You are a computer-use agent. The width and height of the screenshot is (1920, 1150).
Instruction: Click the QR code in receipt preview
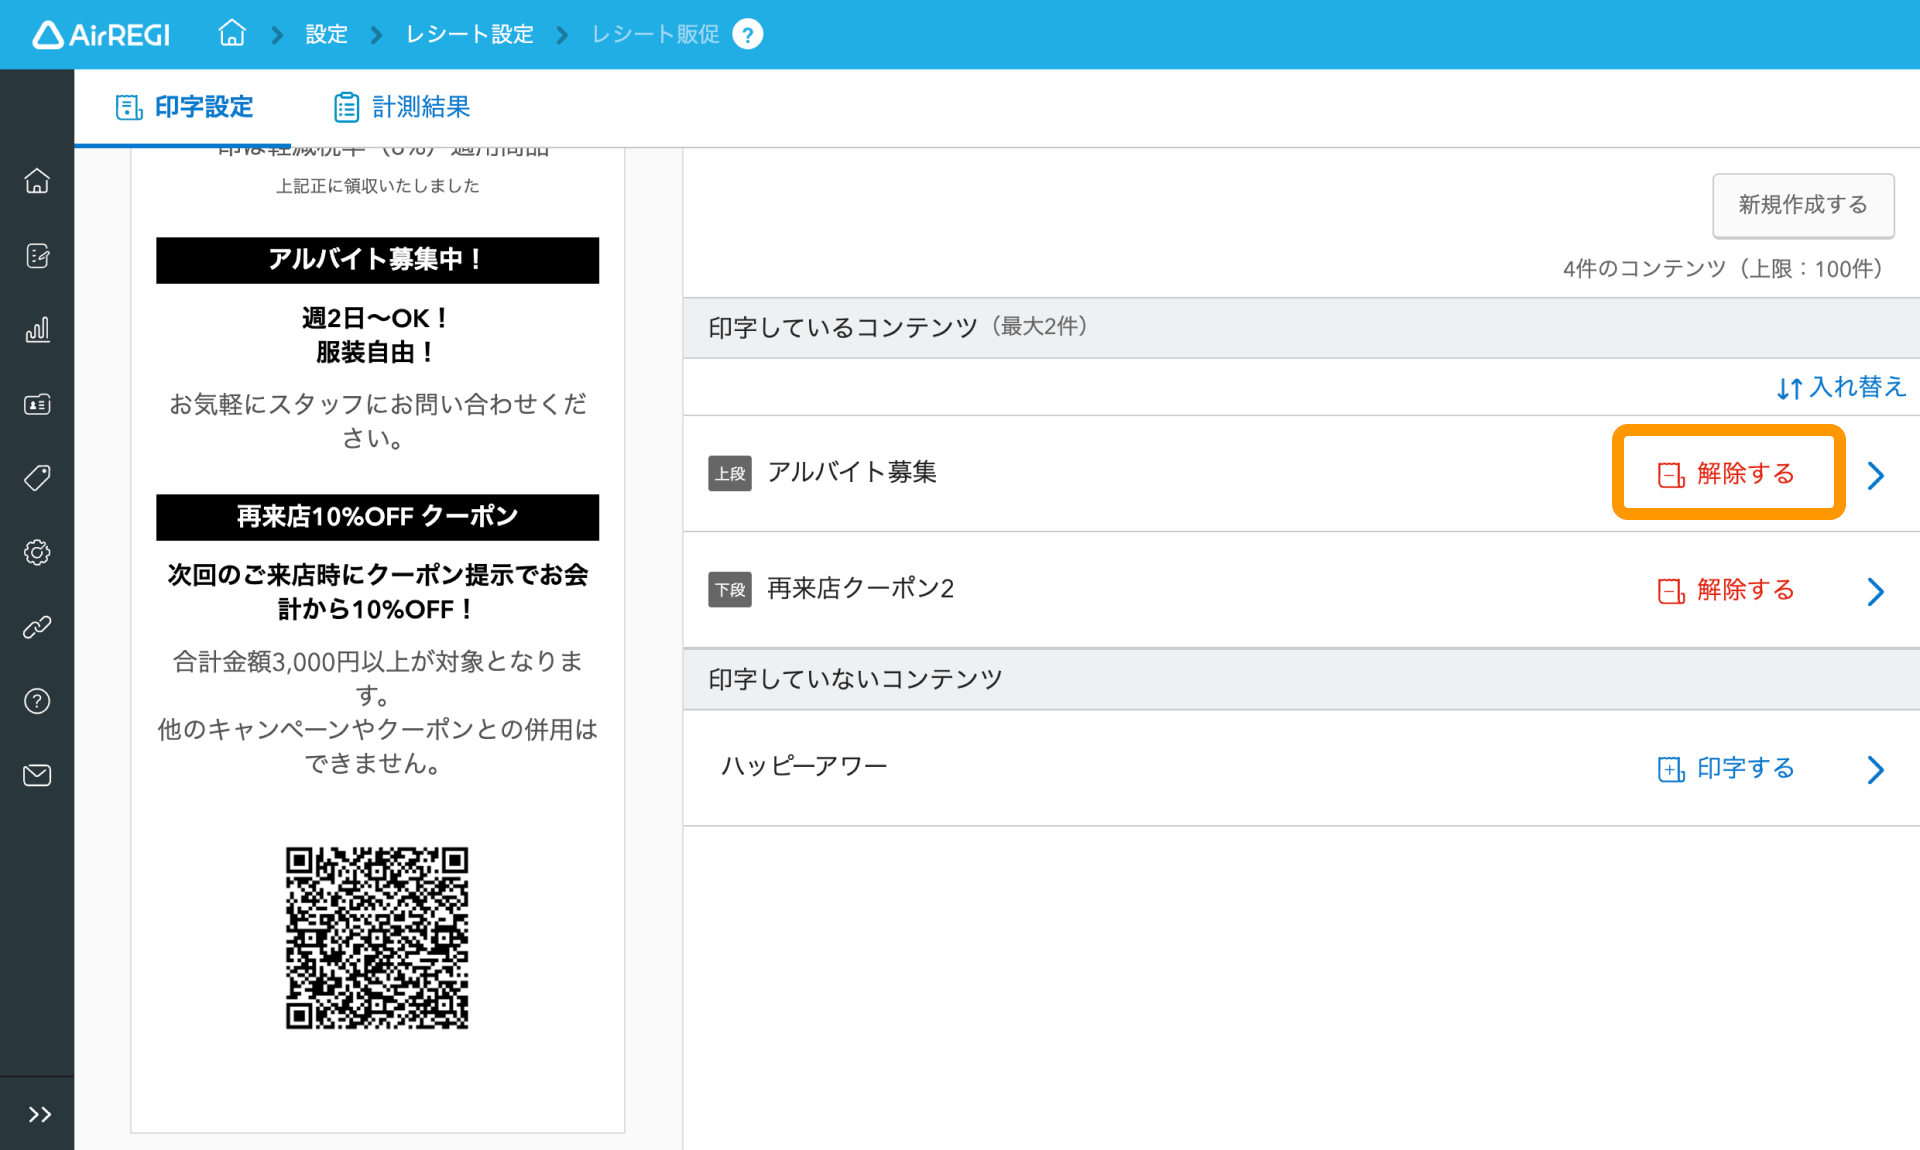pos(377,938)
